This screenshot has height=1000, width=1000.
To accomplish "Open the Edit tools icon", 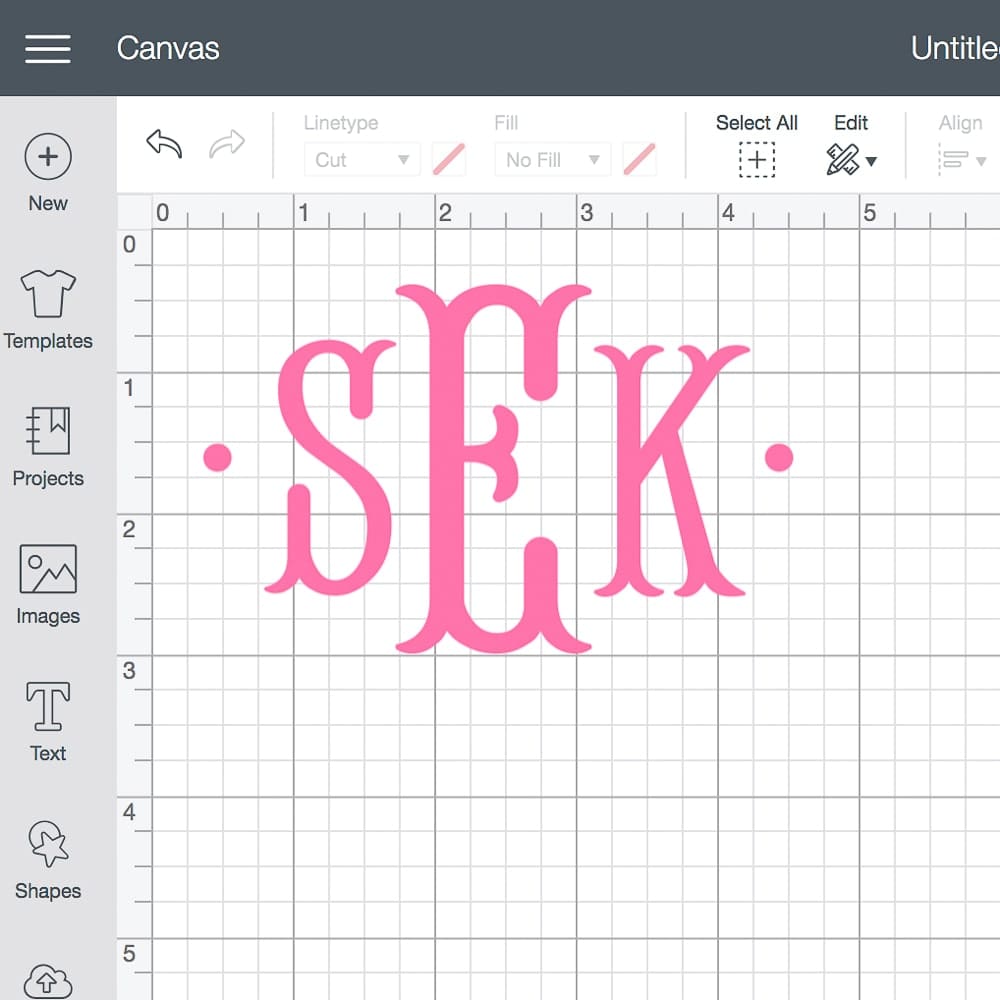I will (842, 159).
